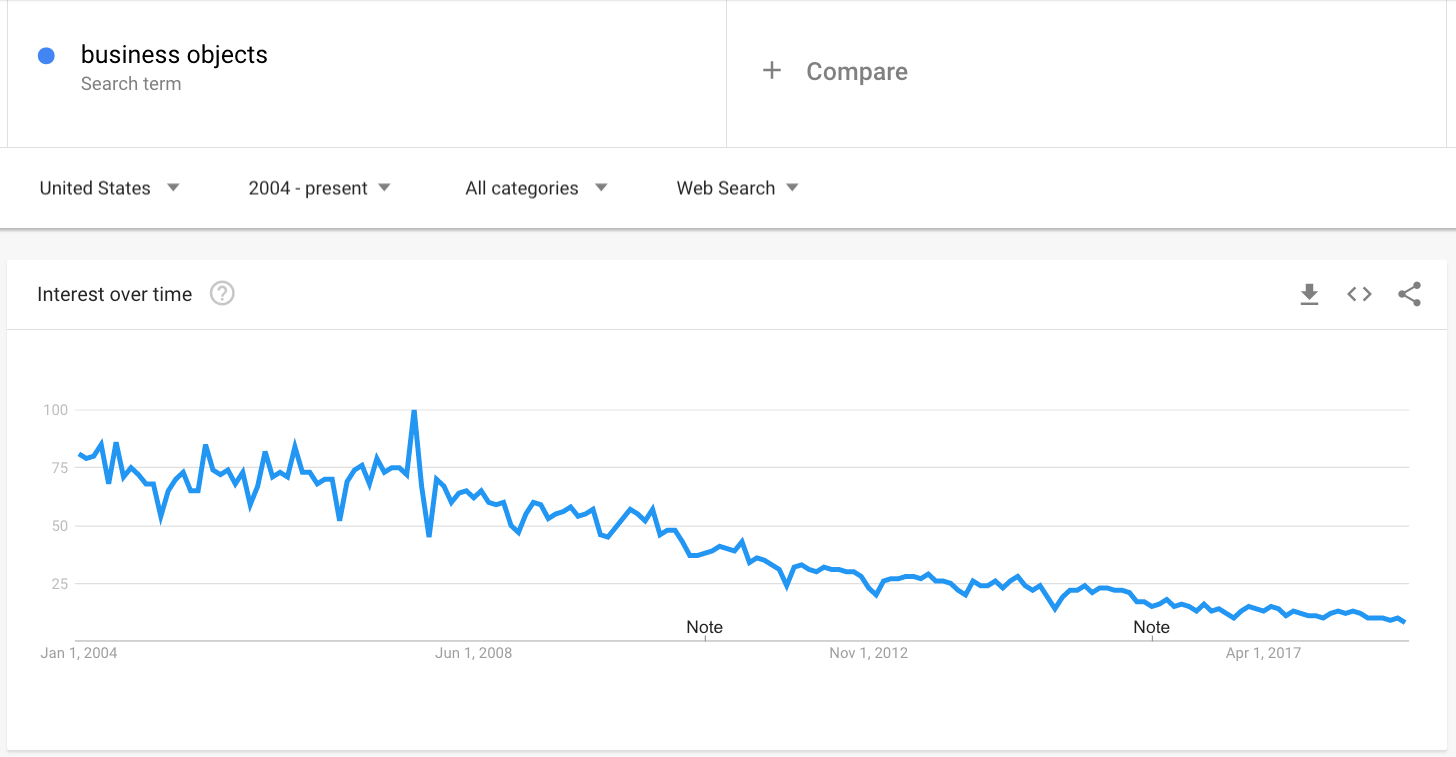
Task: Open the embed code icon
Action: coord(1359,294)
